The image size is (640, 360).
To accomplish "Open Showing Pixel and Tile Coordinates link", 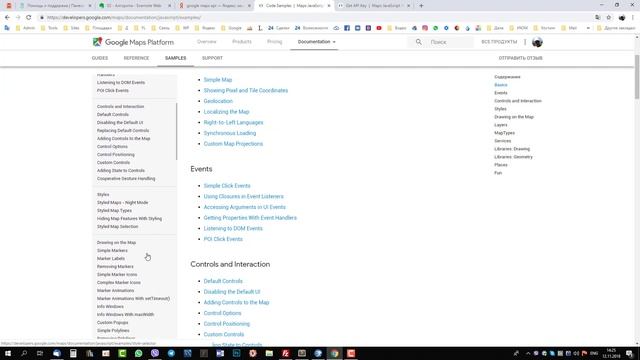I will 246,90.
